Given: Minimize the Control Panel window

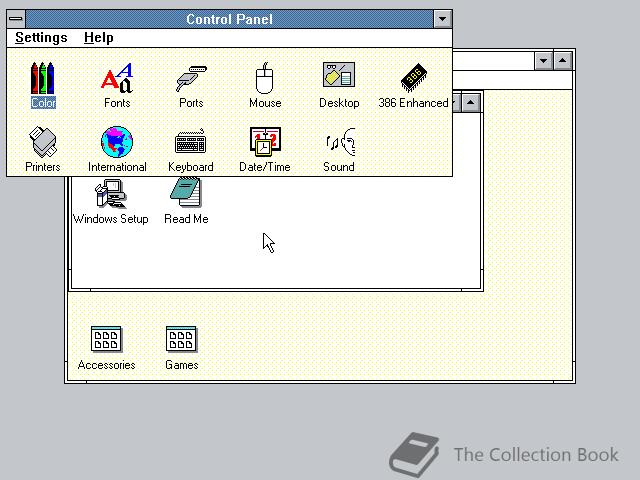Looking at the screenshot, I should point(442,19).
